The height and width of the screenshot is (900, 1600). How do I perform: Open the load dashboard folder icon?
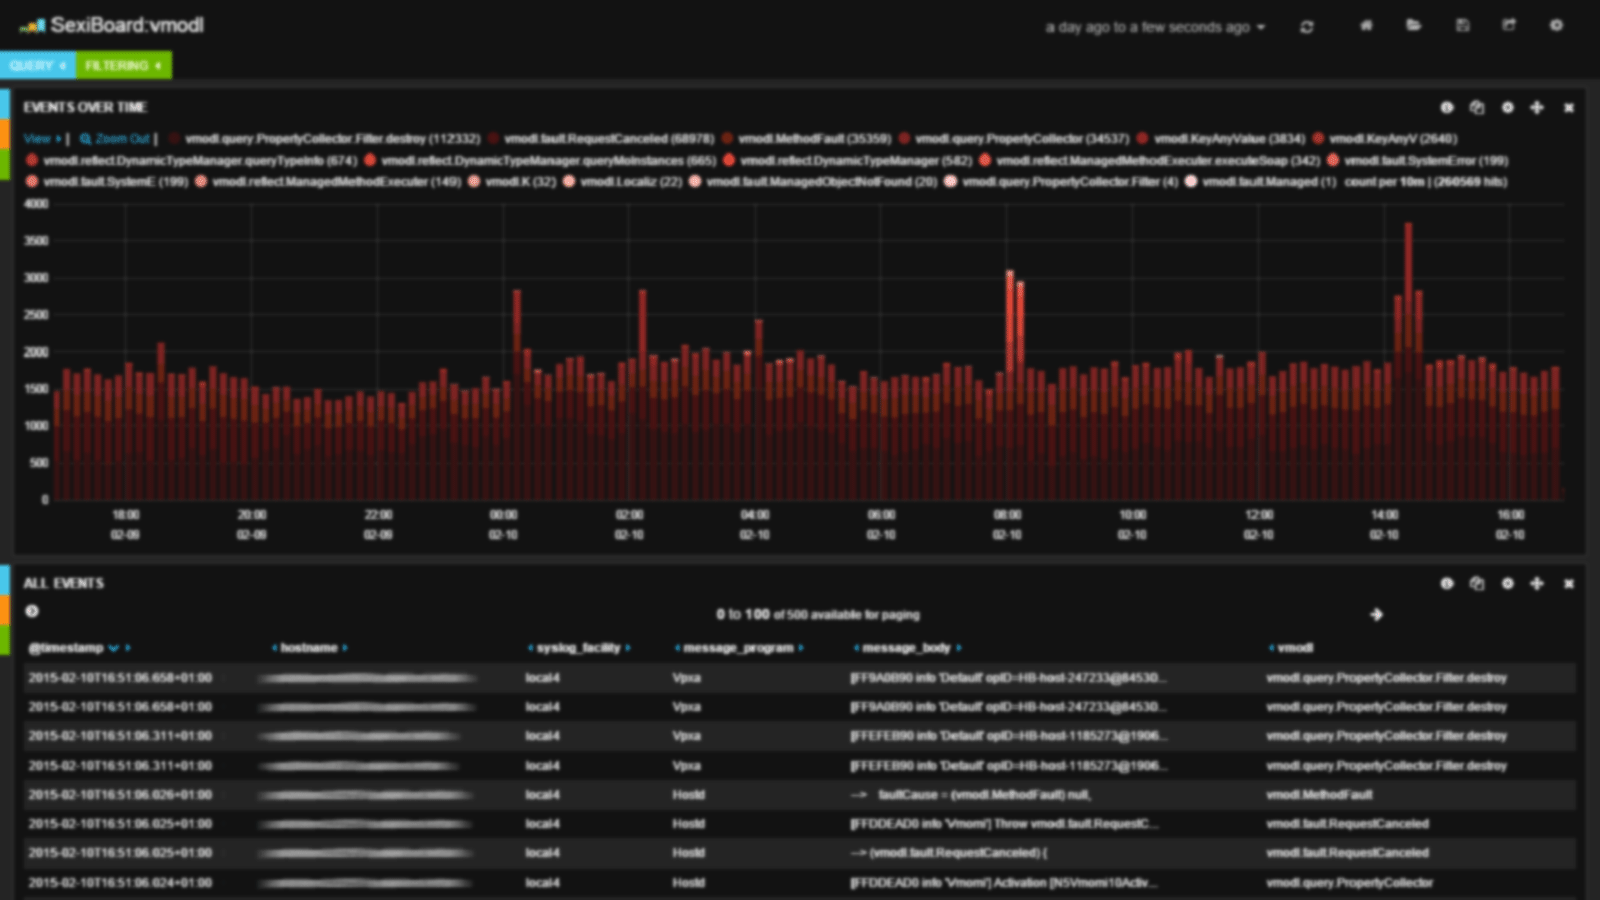point(1413,26)
